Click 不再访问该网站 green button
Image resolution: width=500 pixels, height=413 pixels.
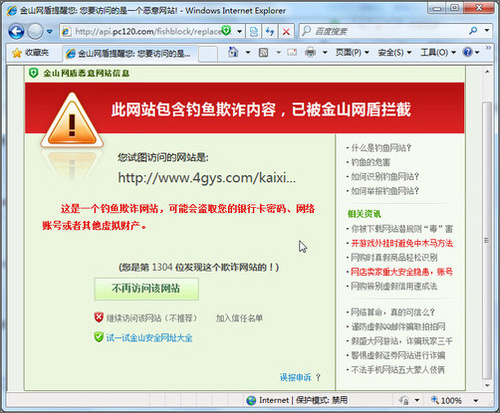[x=146, y=289]
